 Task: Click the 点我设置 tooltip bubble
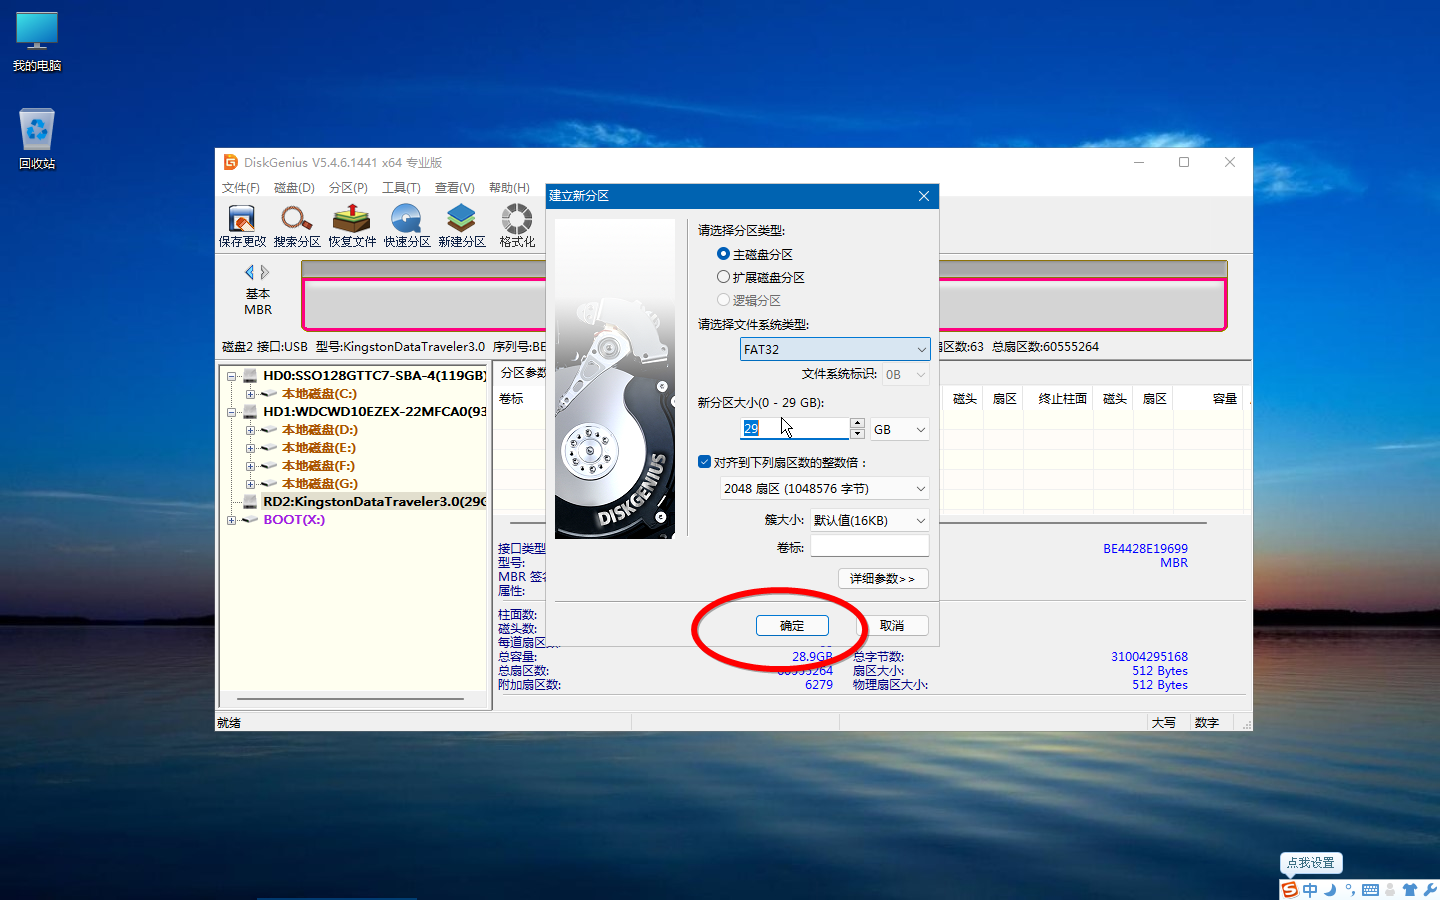(1311, 863)
